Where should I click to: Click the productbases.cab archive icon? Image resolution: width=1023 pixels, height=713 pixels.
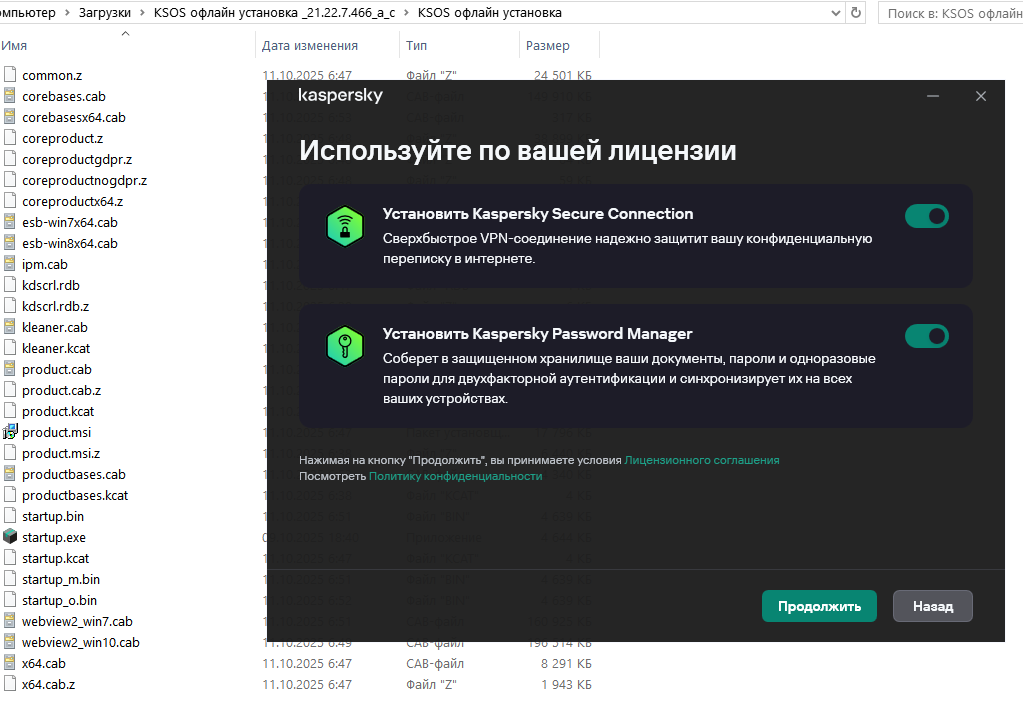tap(10, 474)
